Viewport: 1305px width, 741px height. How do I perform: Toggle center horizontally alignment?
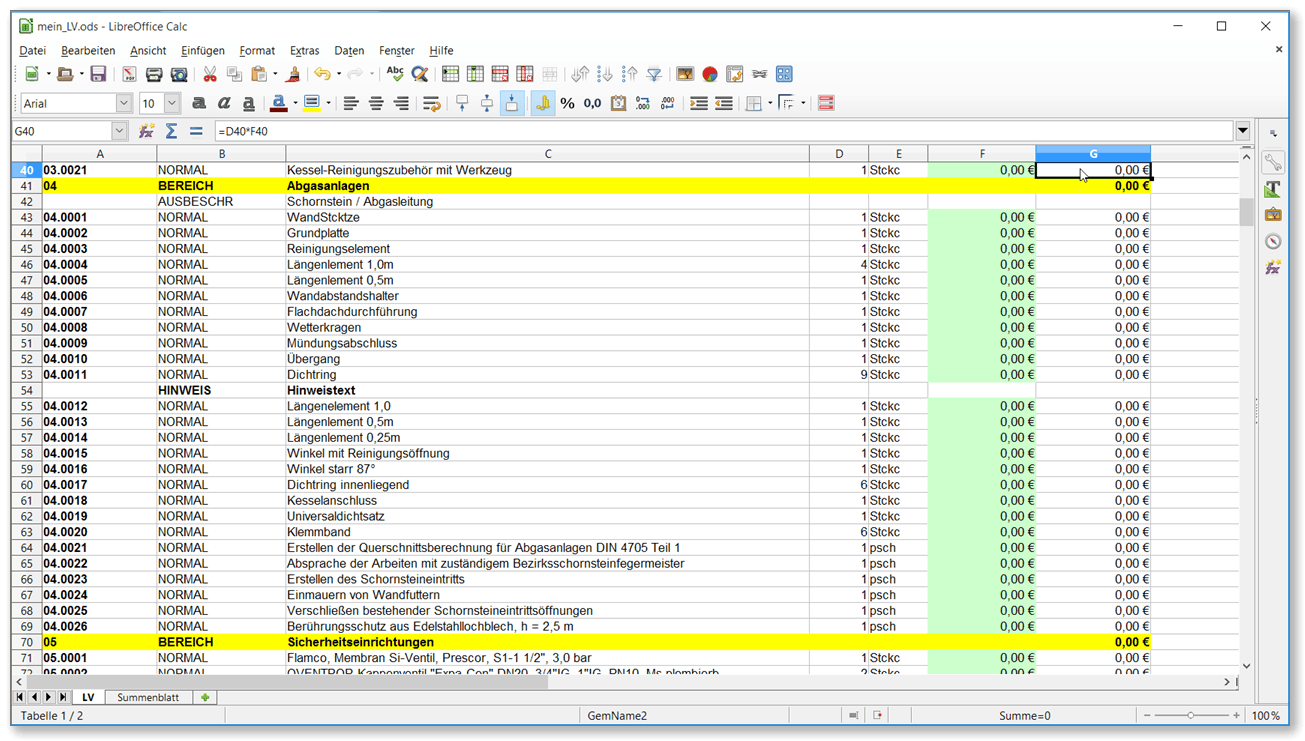[375, 103]
